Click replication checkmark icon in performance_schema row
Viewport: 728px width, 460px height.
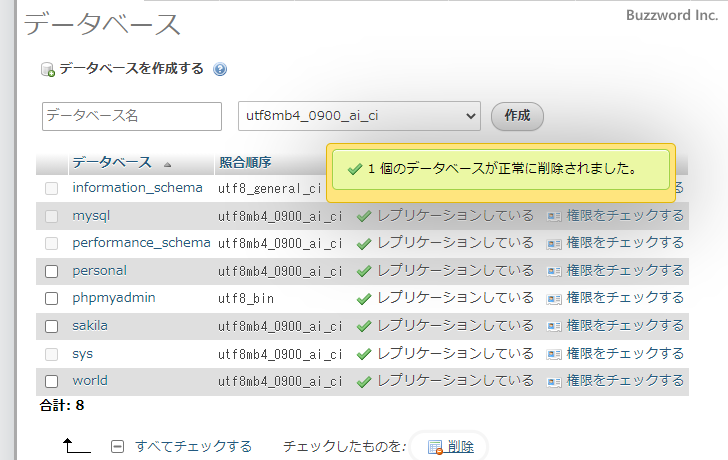(x=364, y=244)
